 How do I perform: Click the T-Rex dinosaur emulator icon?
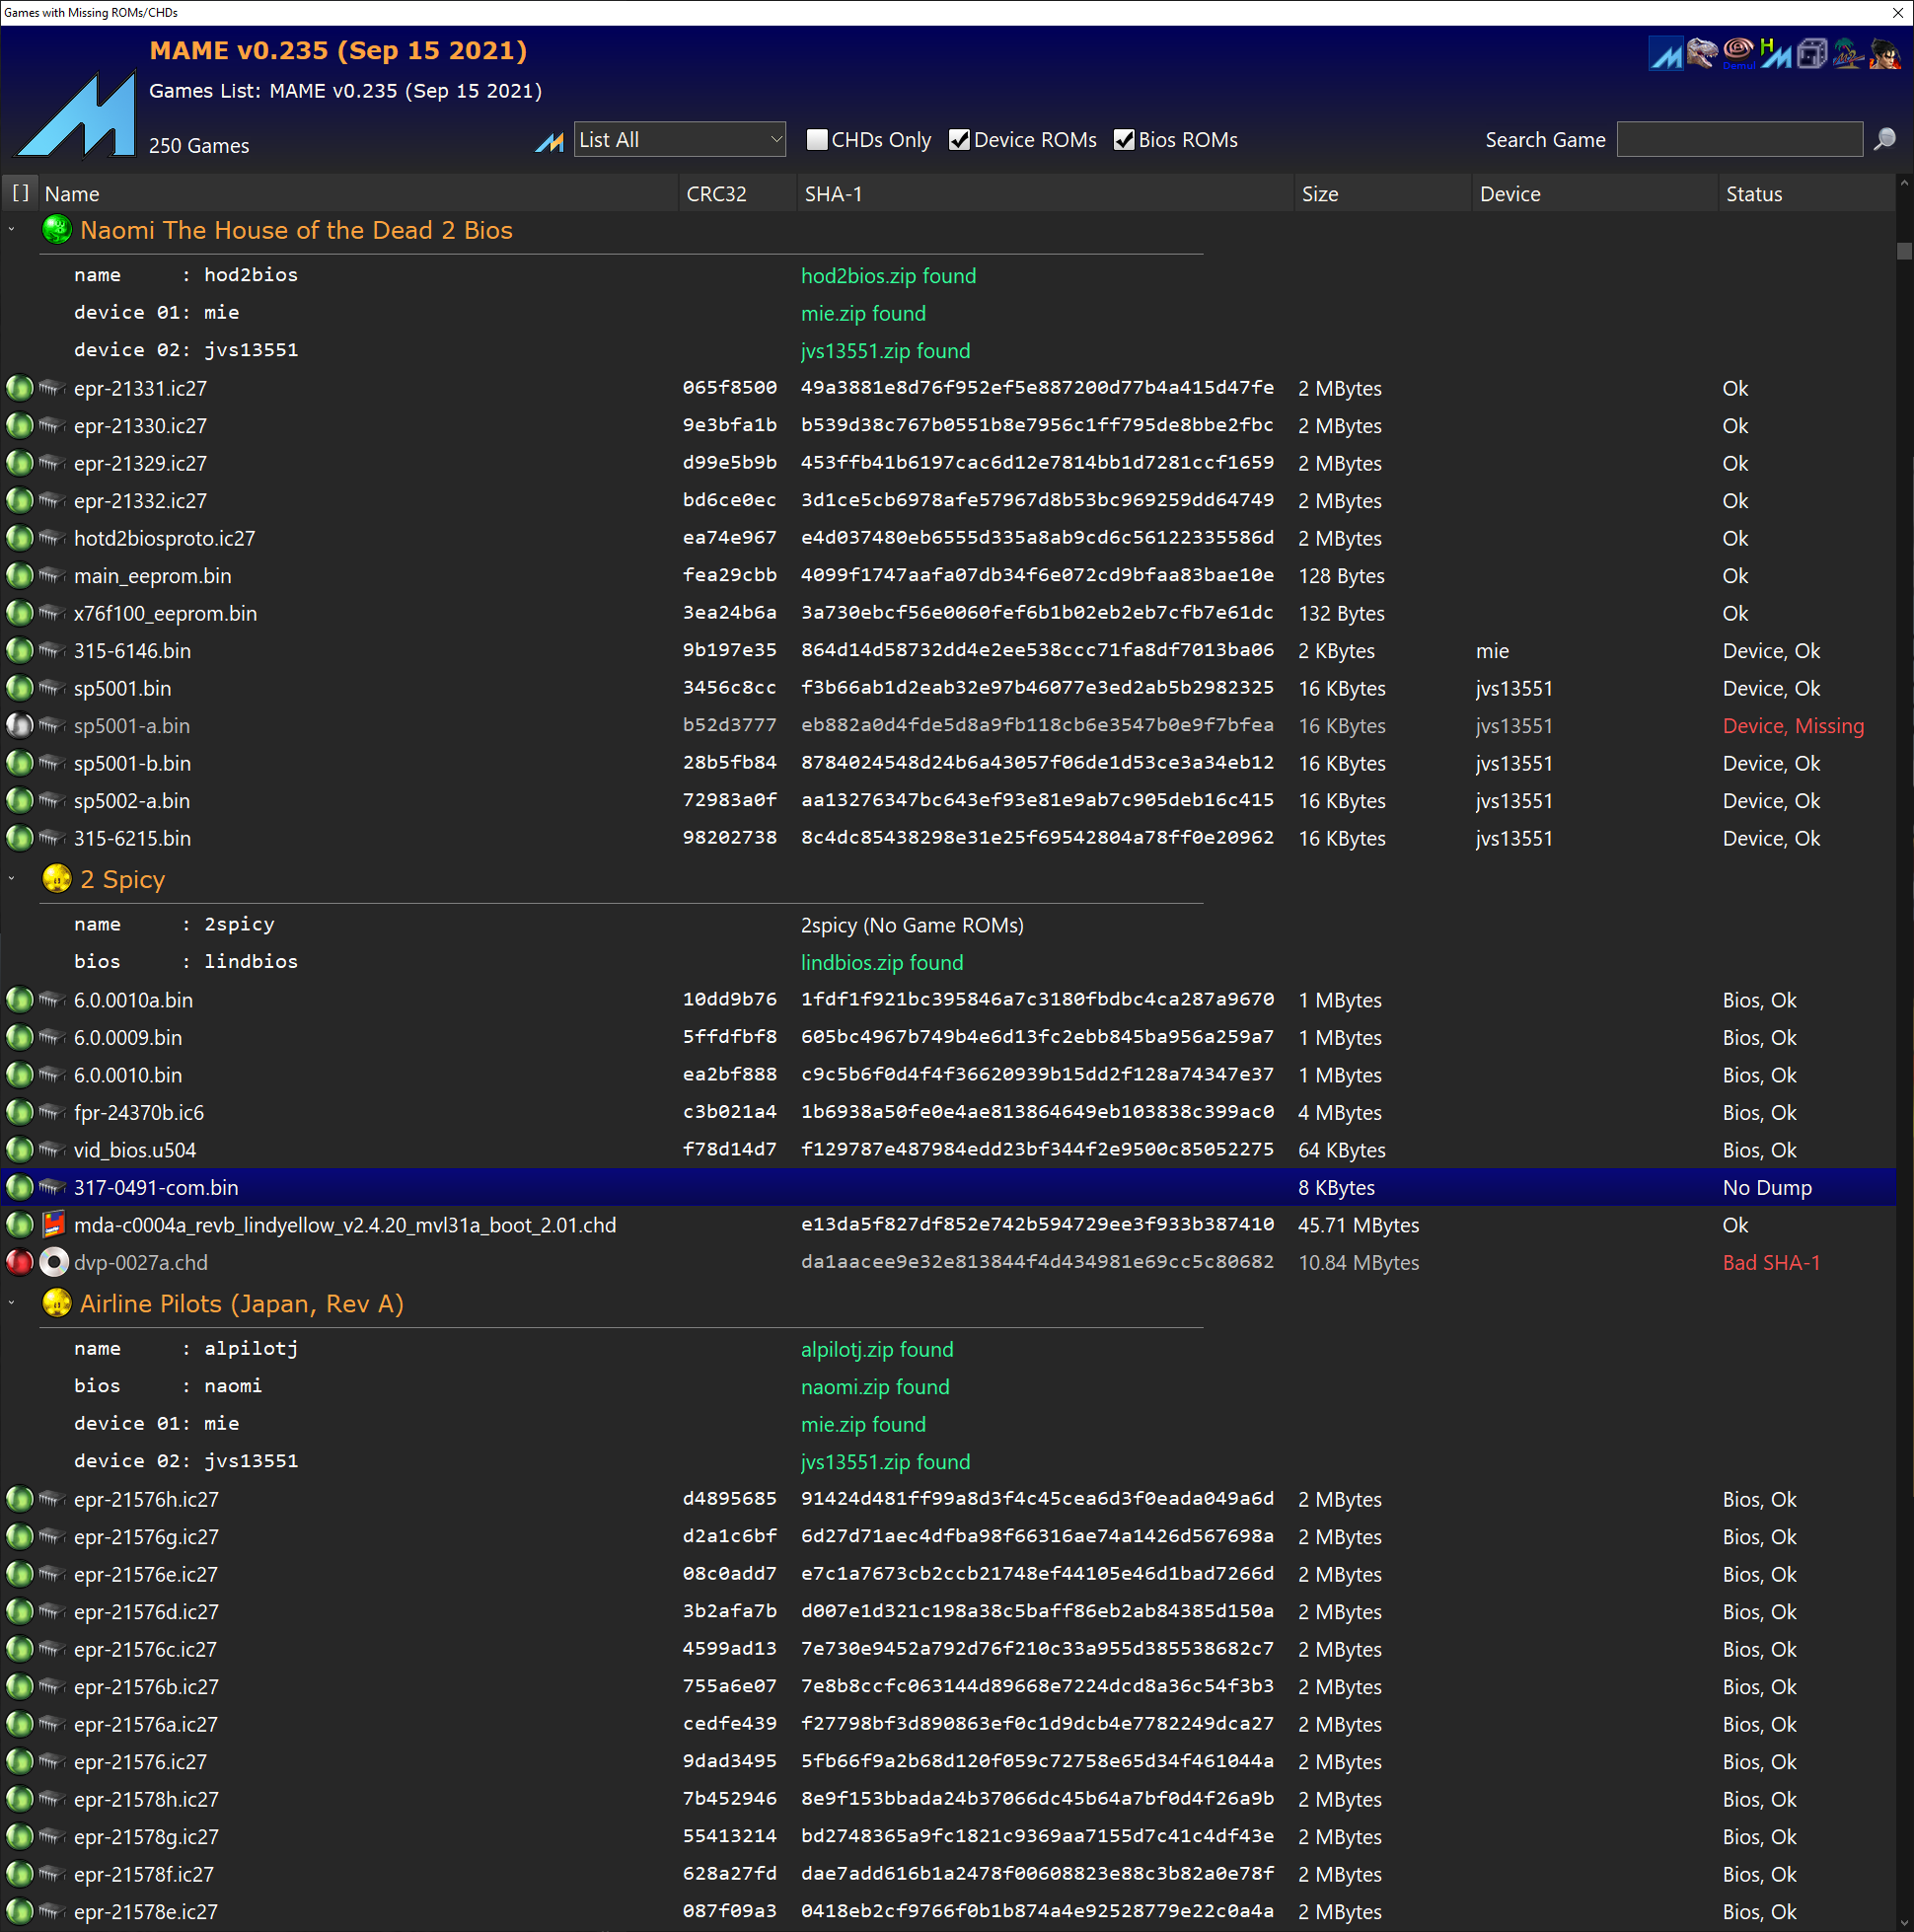coord(1701,52)
